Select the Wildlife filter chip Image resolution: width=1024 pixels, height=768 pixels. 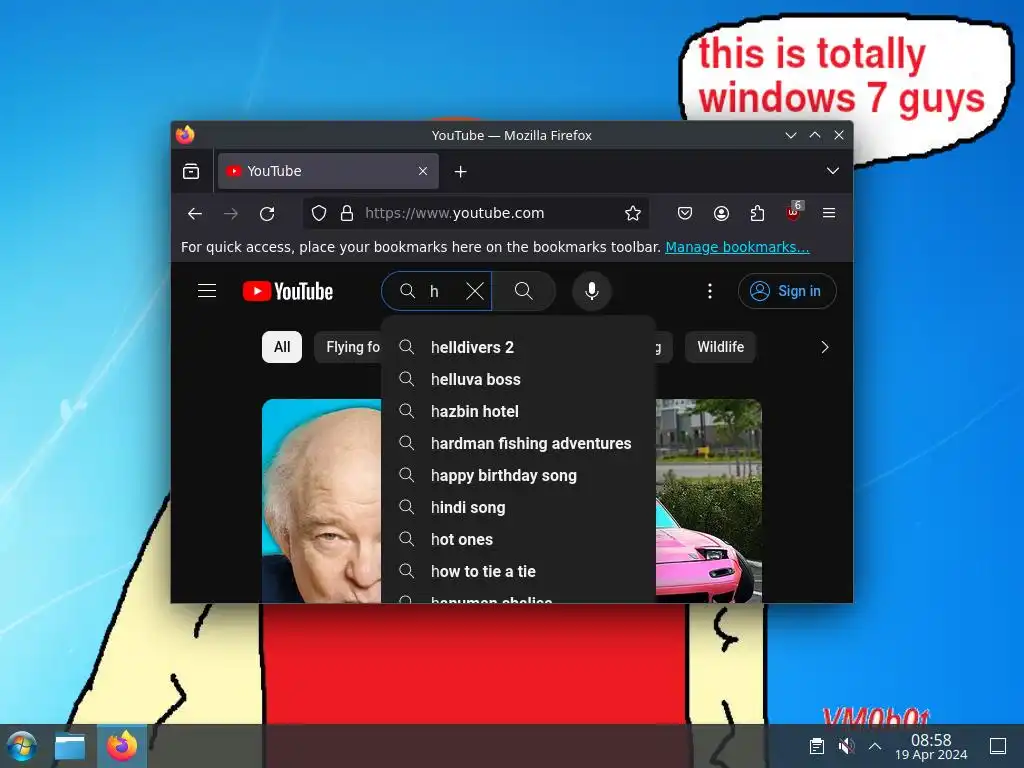click(720, 347)
